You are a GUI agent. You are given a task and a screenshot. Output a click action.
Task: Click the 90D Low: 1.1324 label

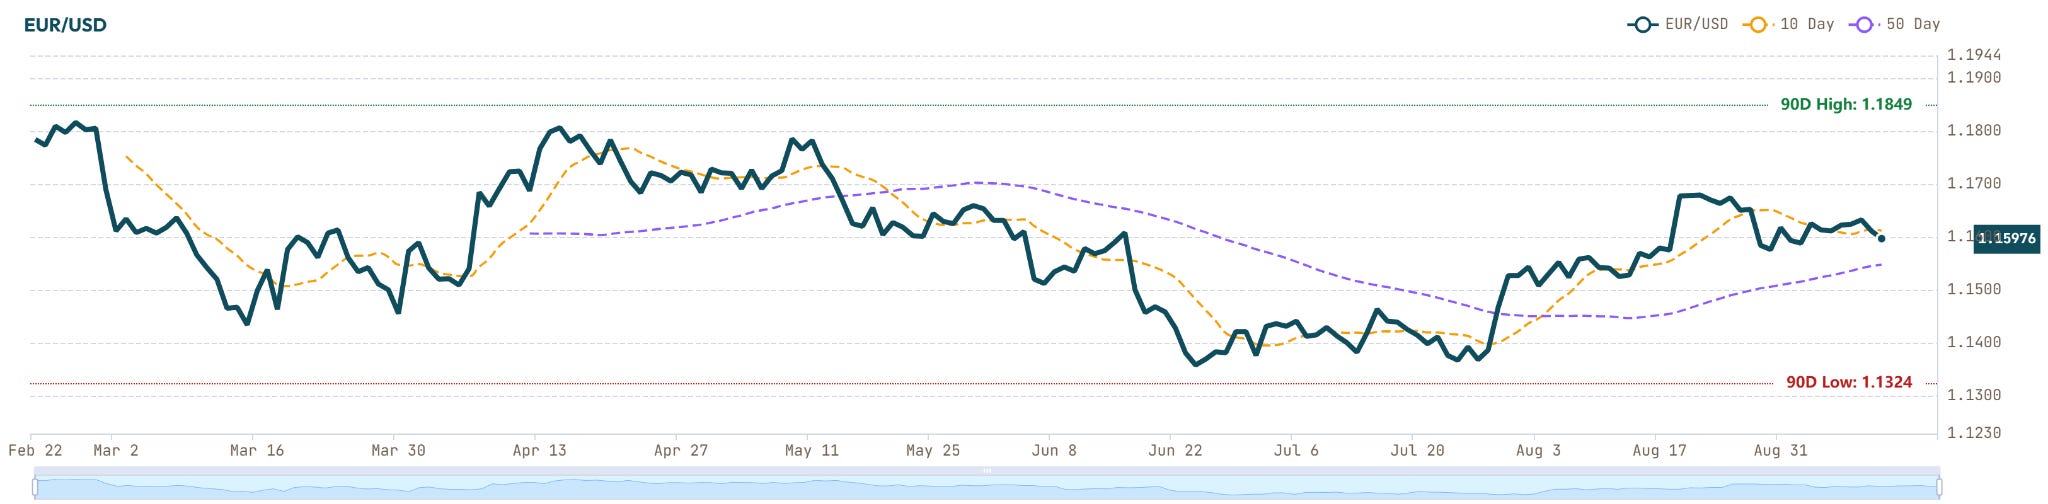point(1849,382)
